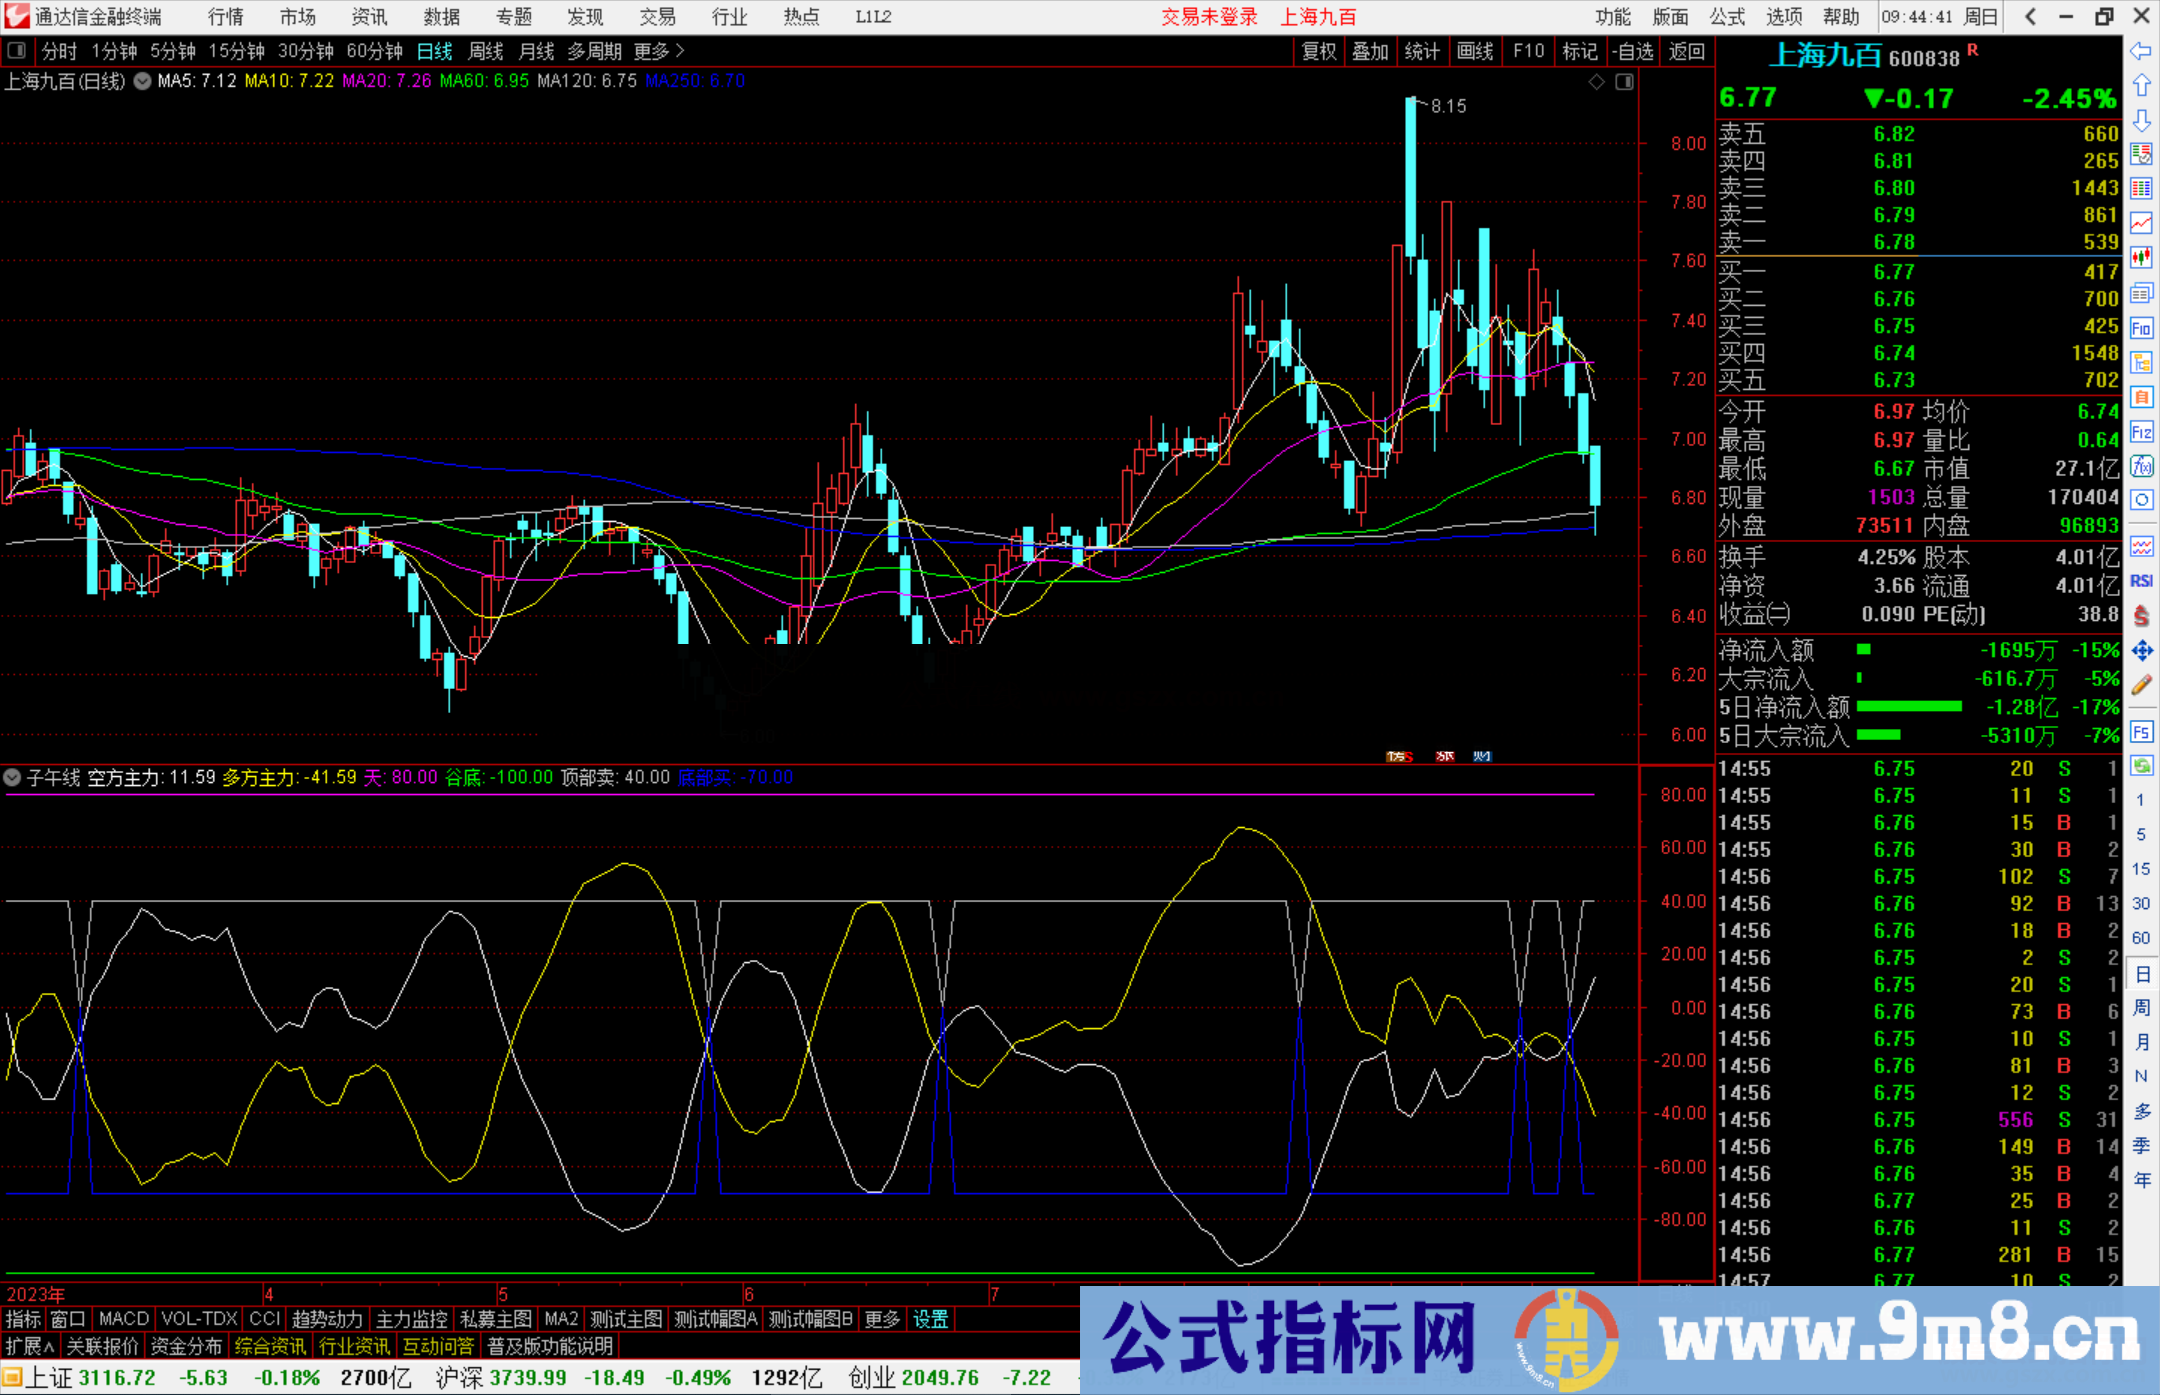Click the 返回 button in toolbar
2160x1395 pixels.
coord(1686,51)
